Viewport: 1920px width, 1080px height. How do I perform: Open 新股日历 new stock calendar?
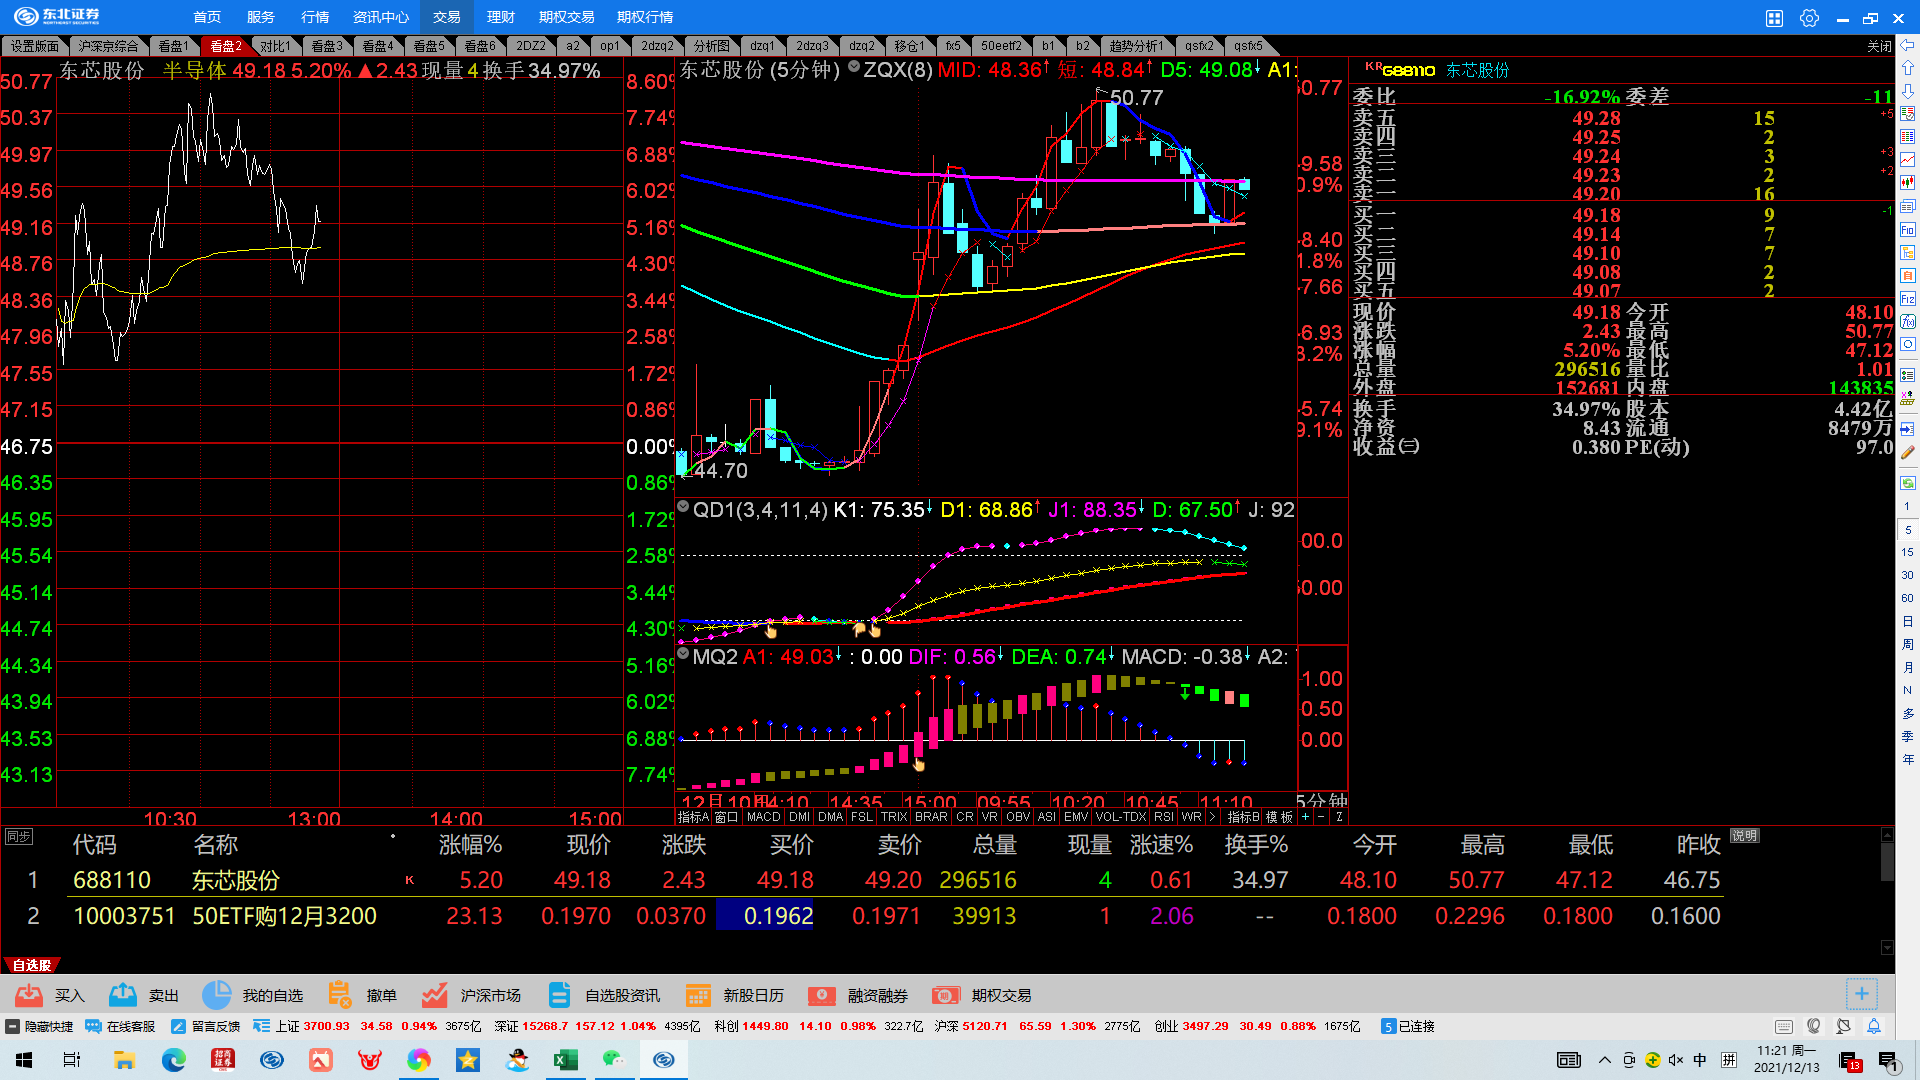click(x=698, y=995)
